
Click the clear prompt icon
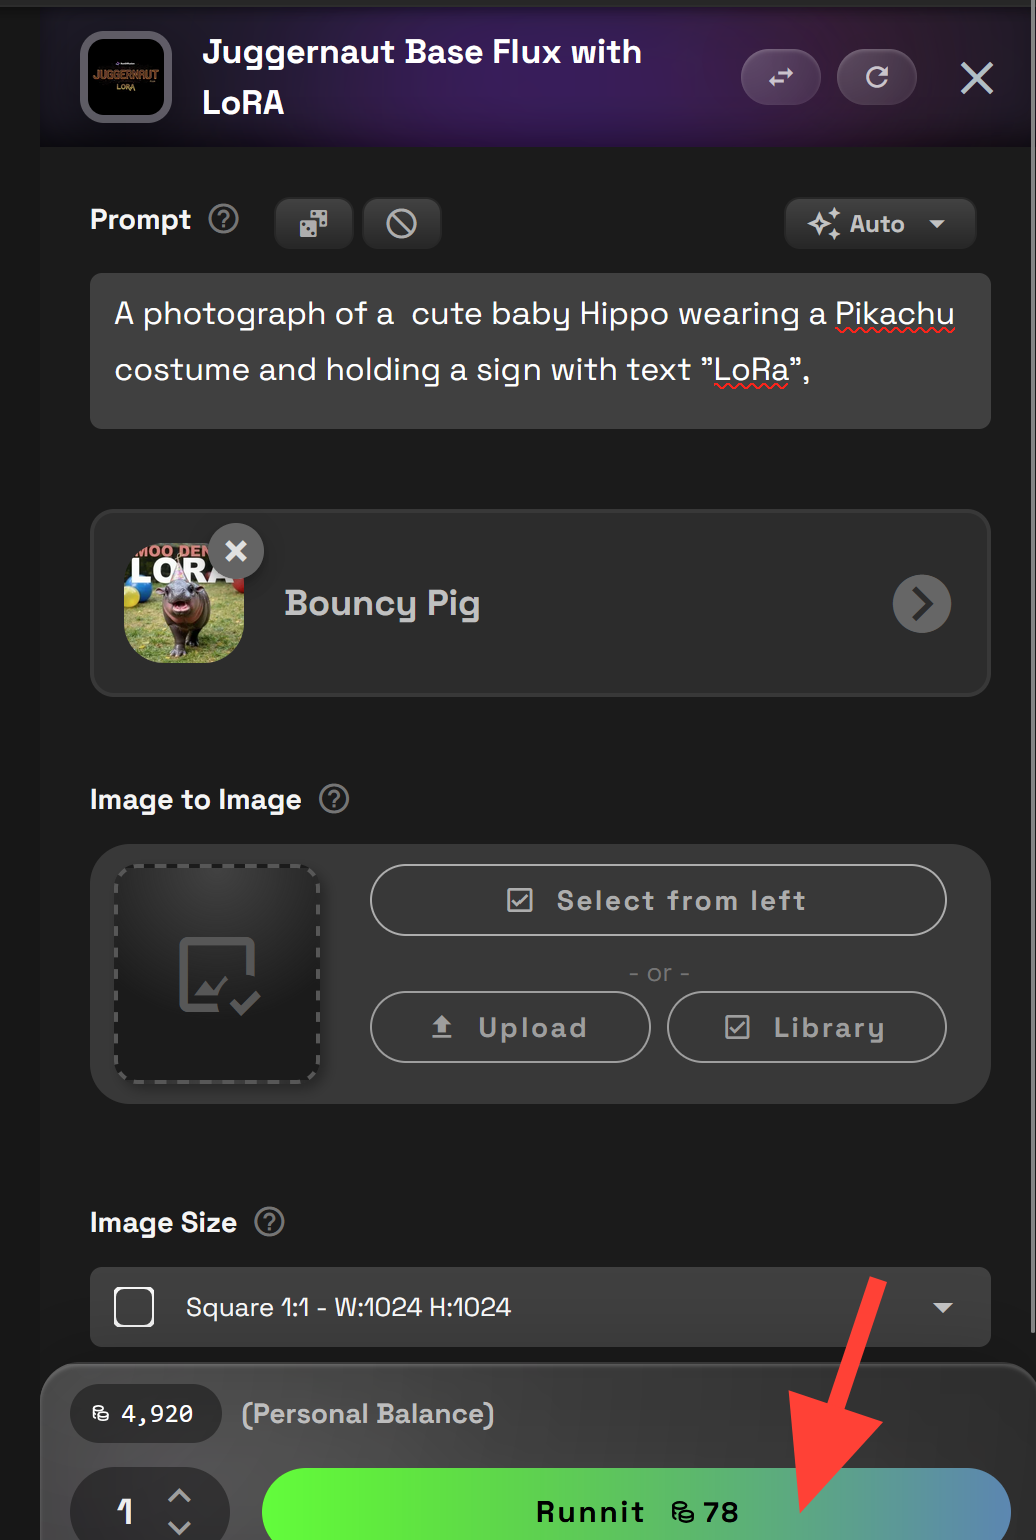tap(401, 223)
